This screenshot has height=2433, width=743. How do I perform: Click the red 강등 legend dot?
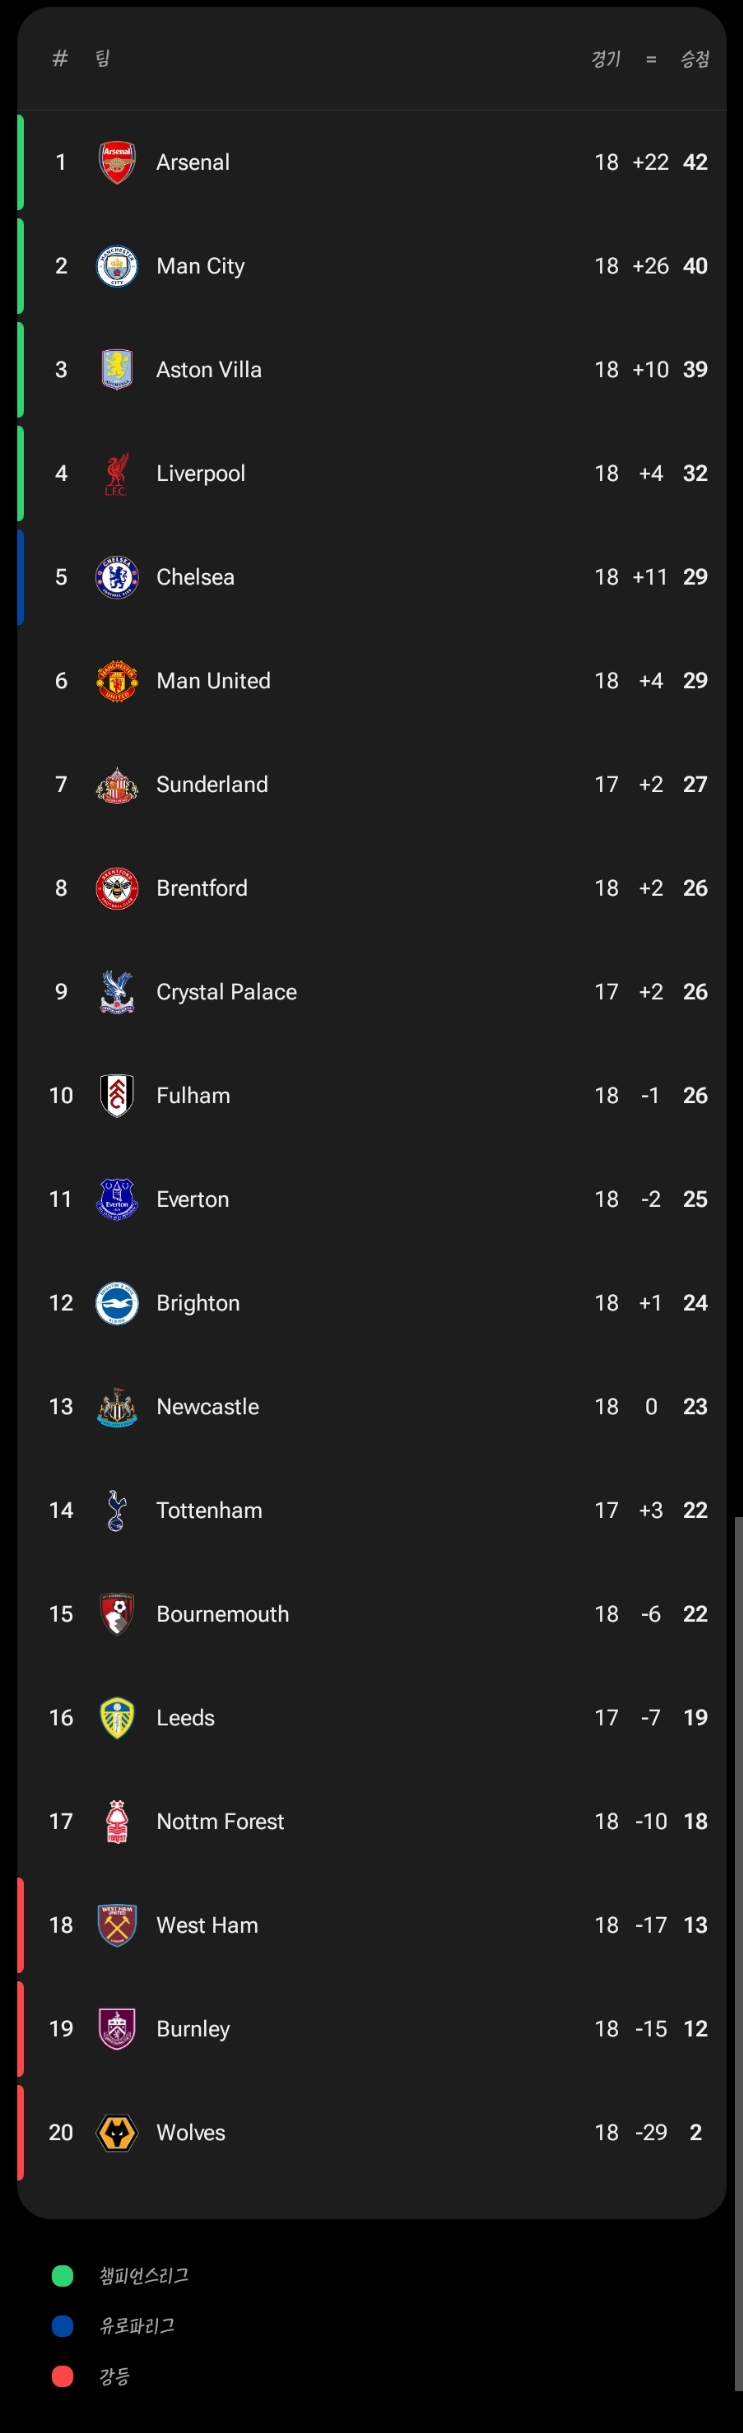63,2376
